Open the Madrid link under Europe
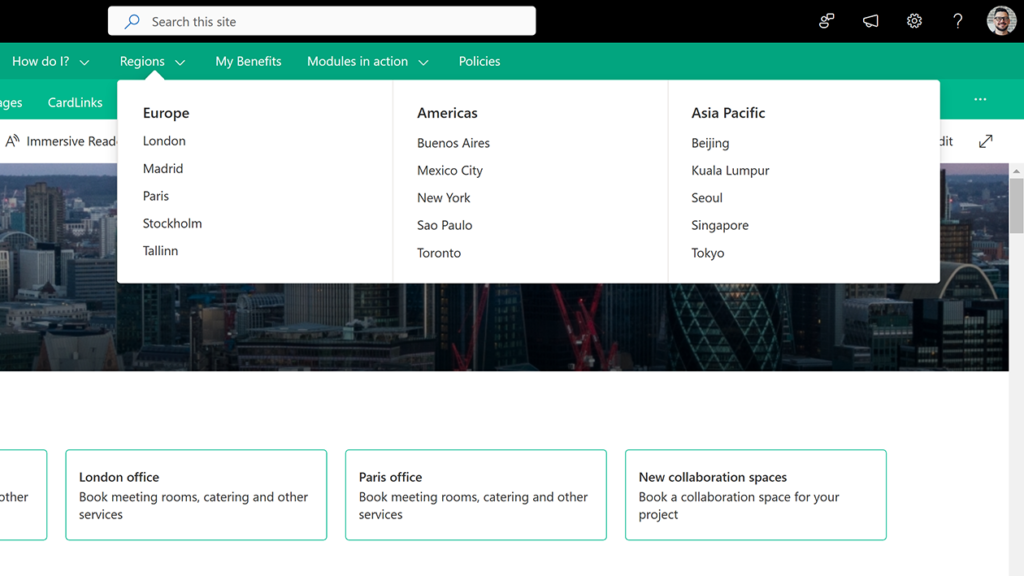The height and width of the screenshot is (576, 1024). [162, 168]
